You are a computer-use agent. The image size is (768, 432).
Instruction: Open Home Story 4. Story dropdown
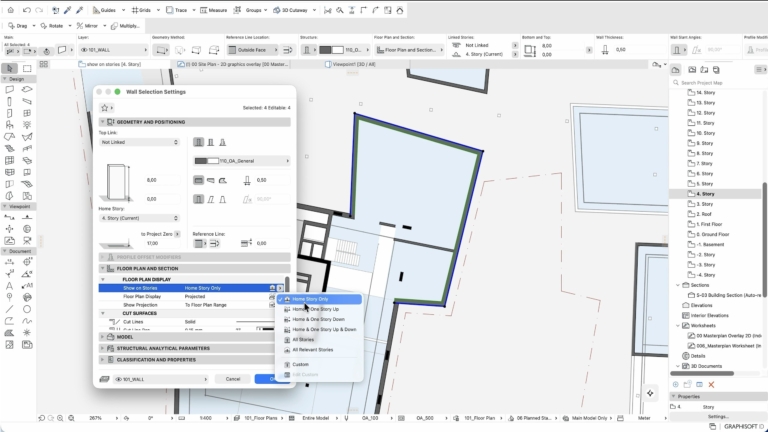[x=139, y=218]
